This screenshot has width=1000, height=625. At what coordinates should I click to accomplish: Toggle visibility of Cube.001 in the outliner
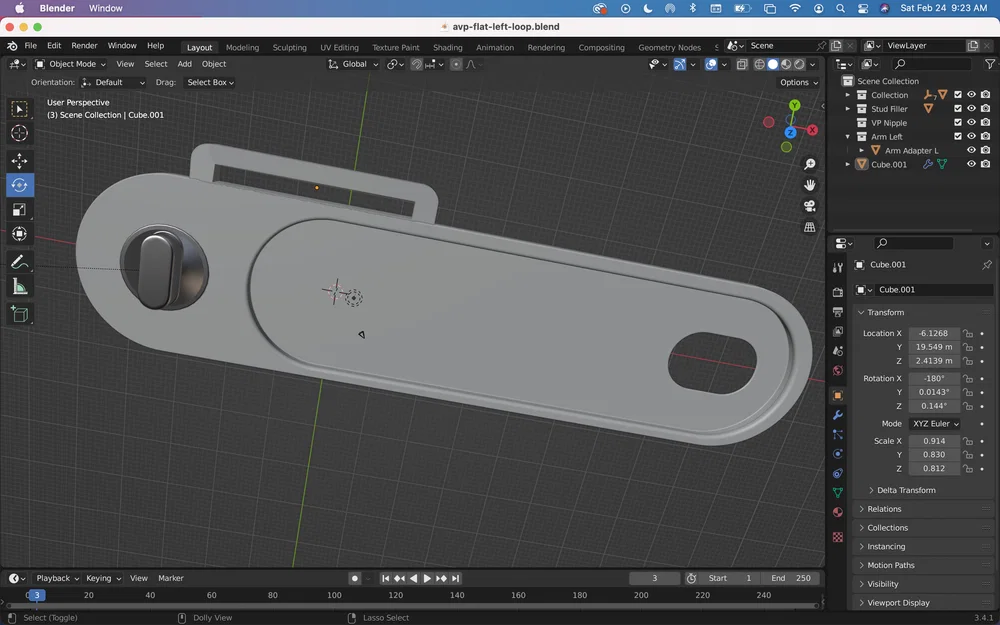click(x=971, y=164)
